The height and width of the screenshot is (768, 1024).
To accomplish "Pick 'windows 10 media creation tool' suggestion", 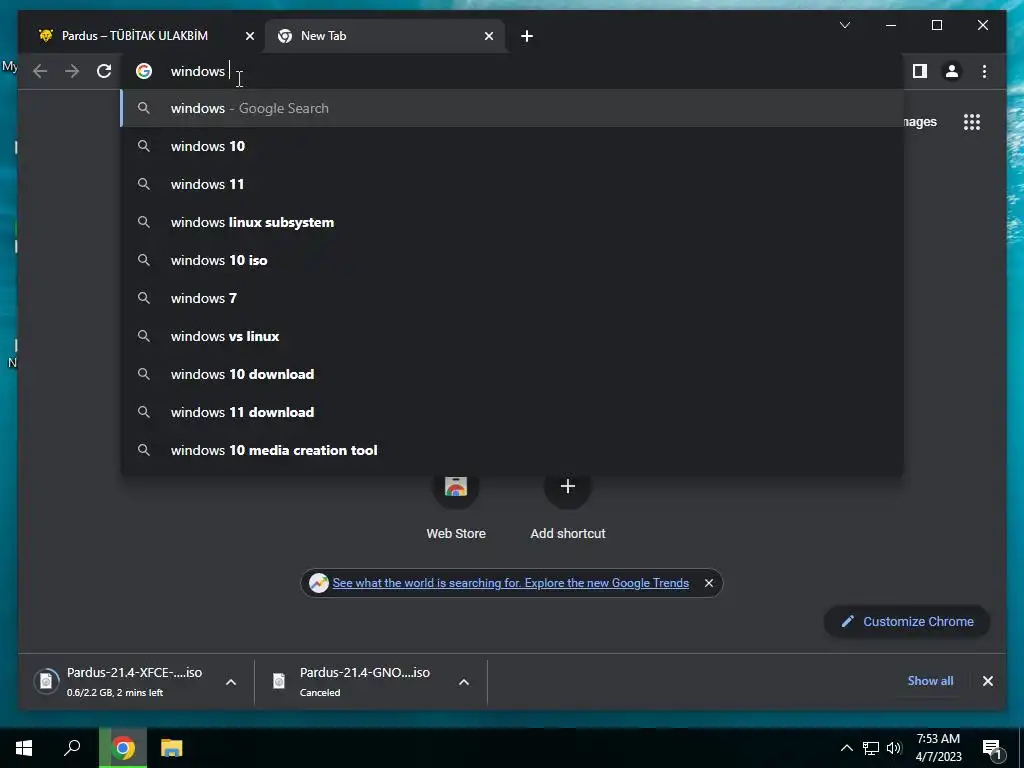I will coord(513,450).
